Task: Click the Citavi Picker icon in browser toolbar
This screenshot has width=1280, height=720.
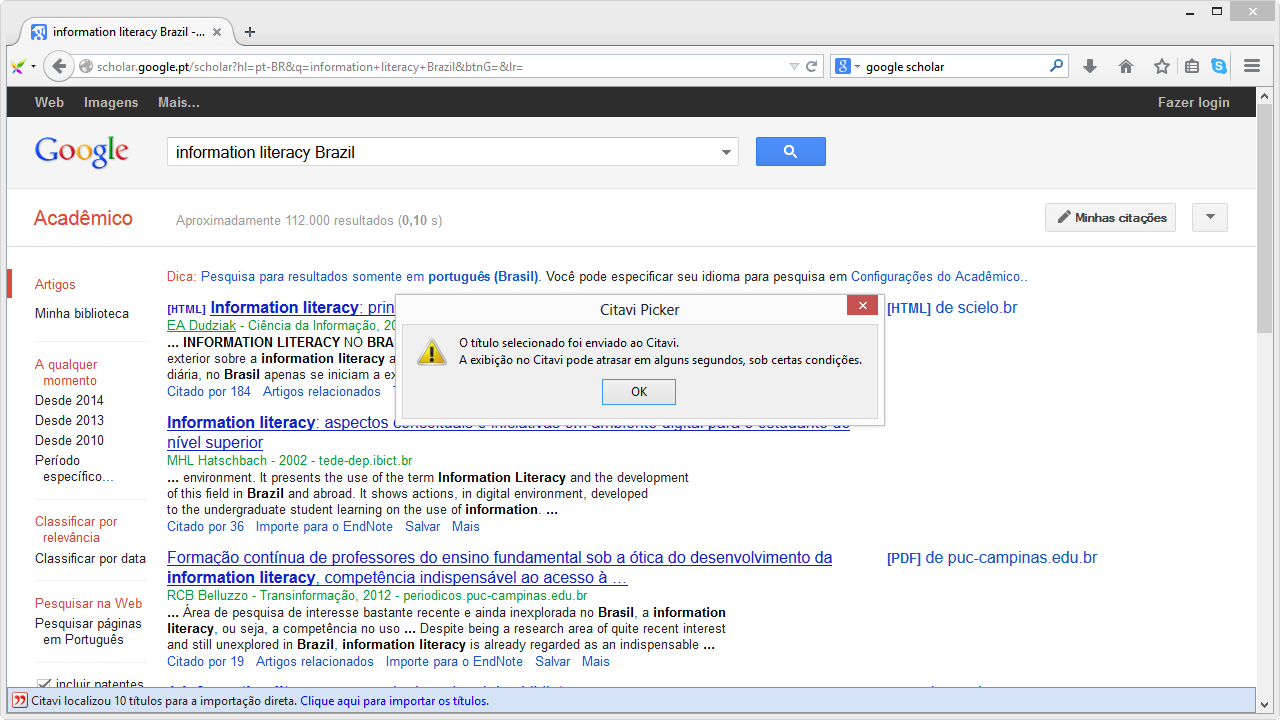Action: (18, 67)
